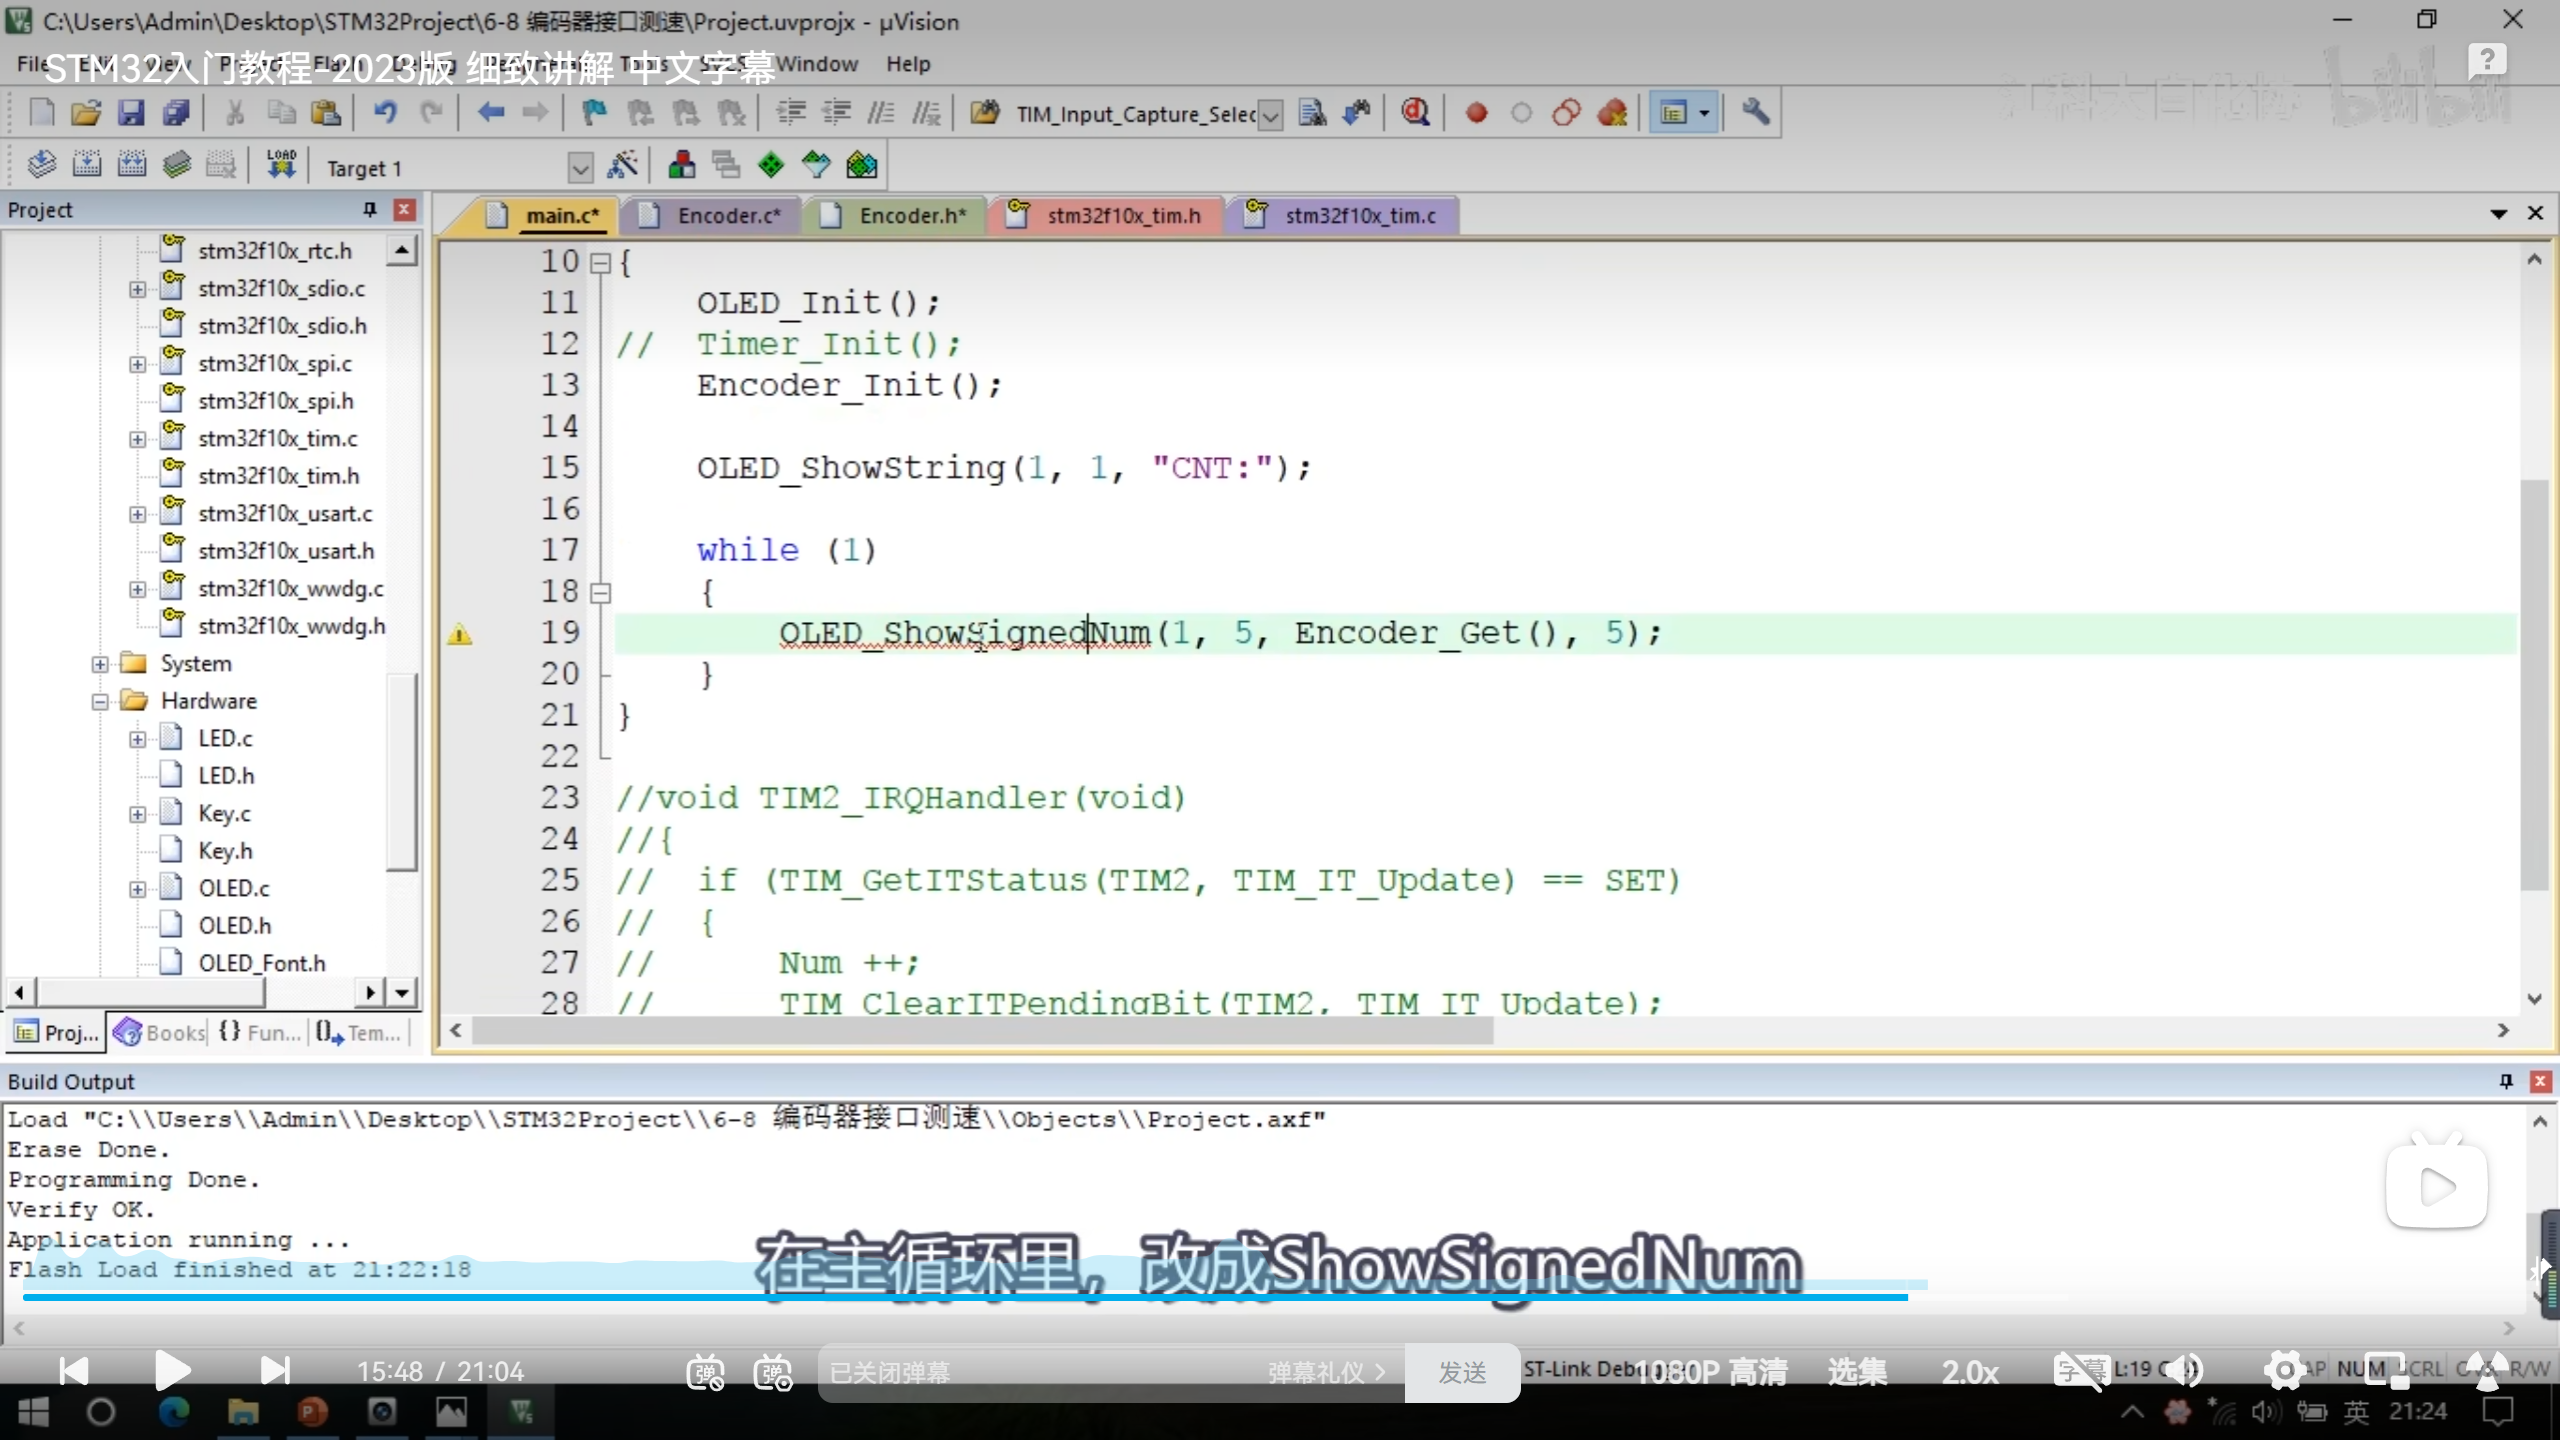Open Options for Target magic wand icon
This screenshot has width=2560, height=1440.
623,166
